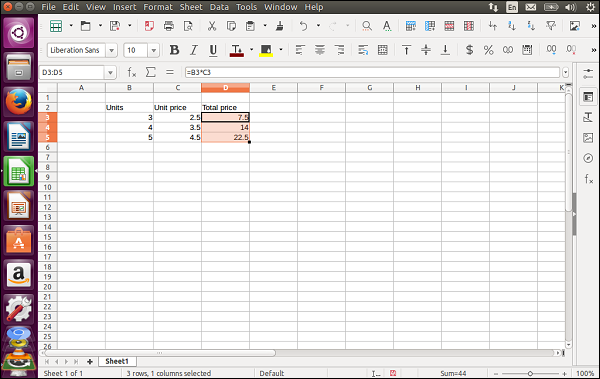Click the Function Wizard icon

click(x=132, y=72)
